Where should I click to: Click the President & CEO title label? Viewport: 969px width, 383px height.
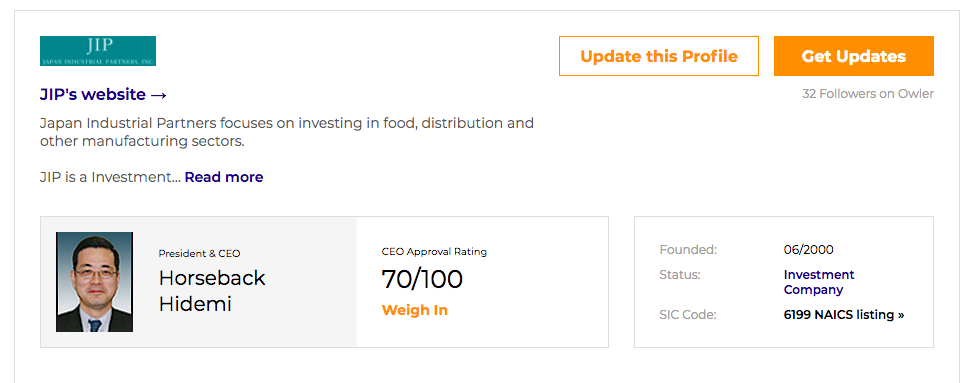point(200,253)
